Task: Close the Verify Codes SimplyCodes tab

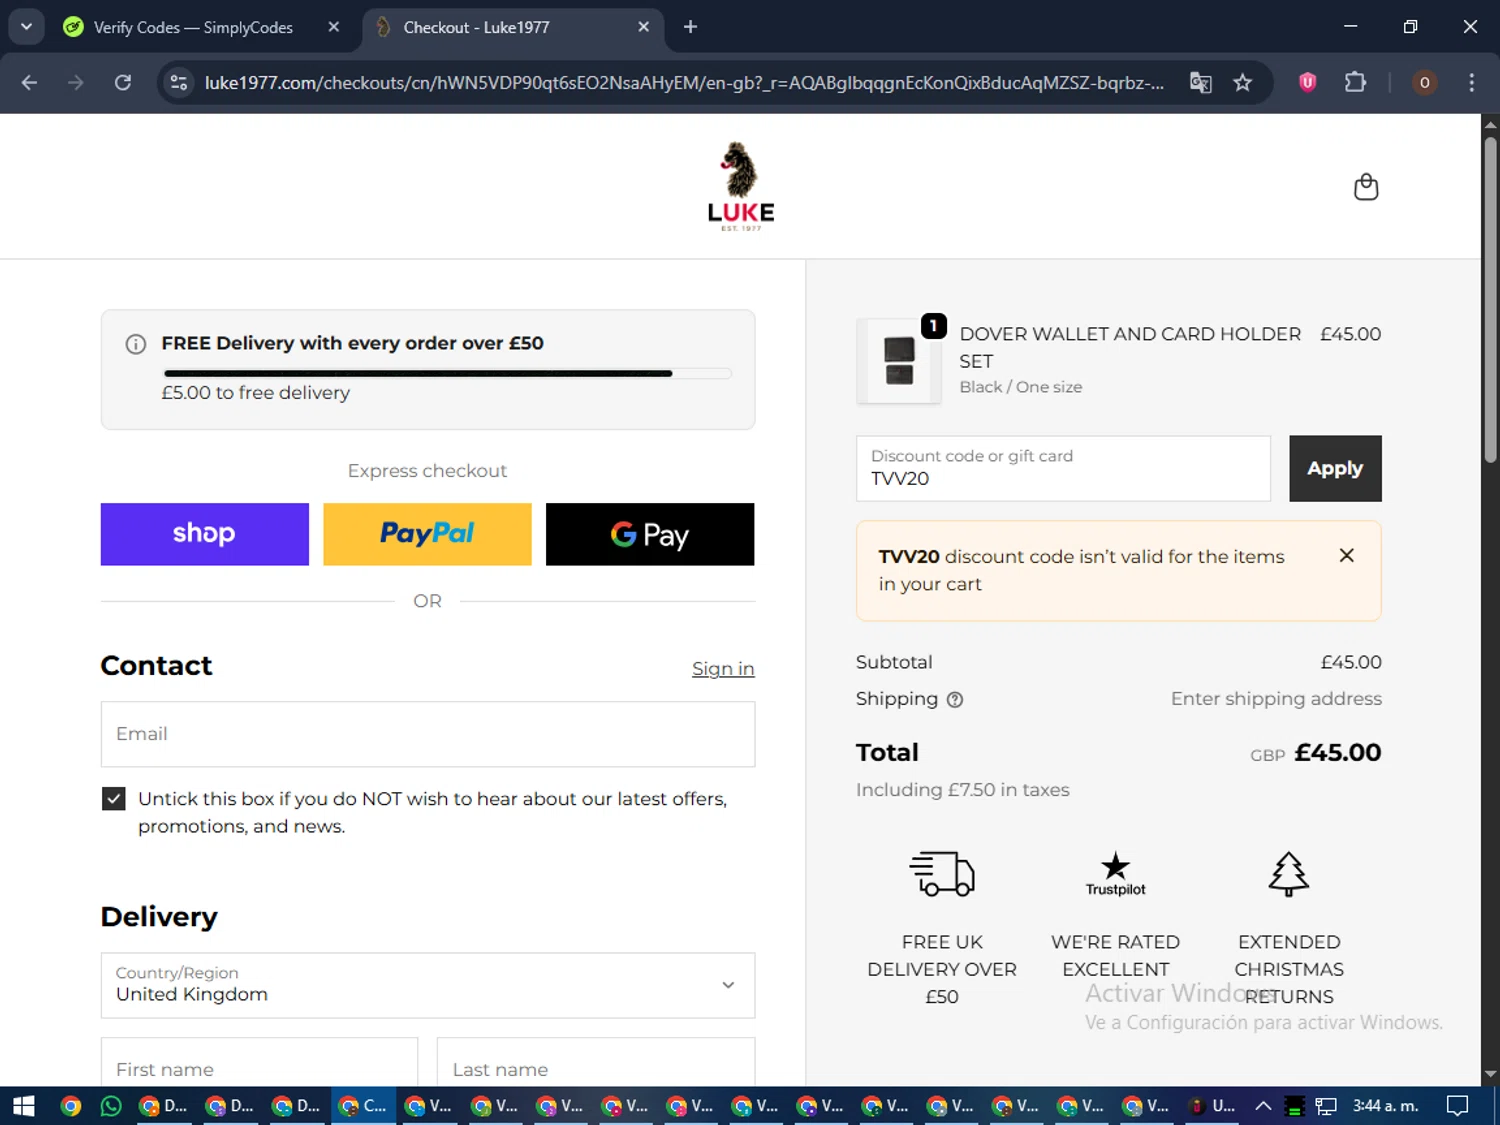Action: [334, 27]
